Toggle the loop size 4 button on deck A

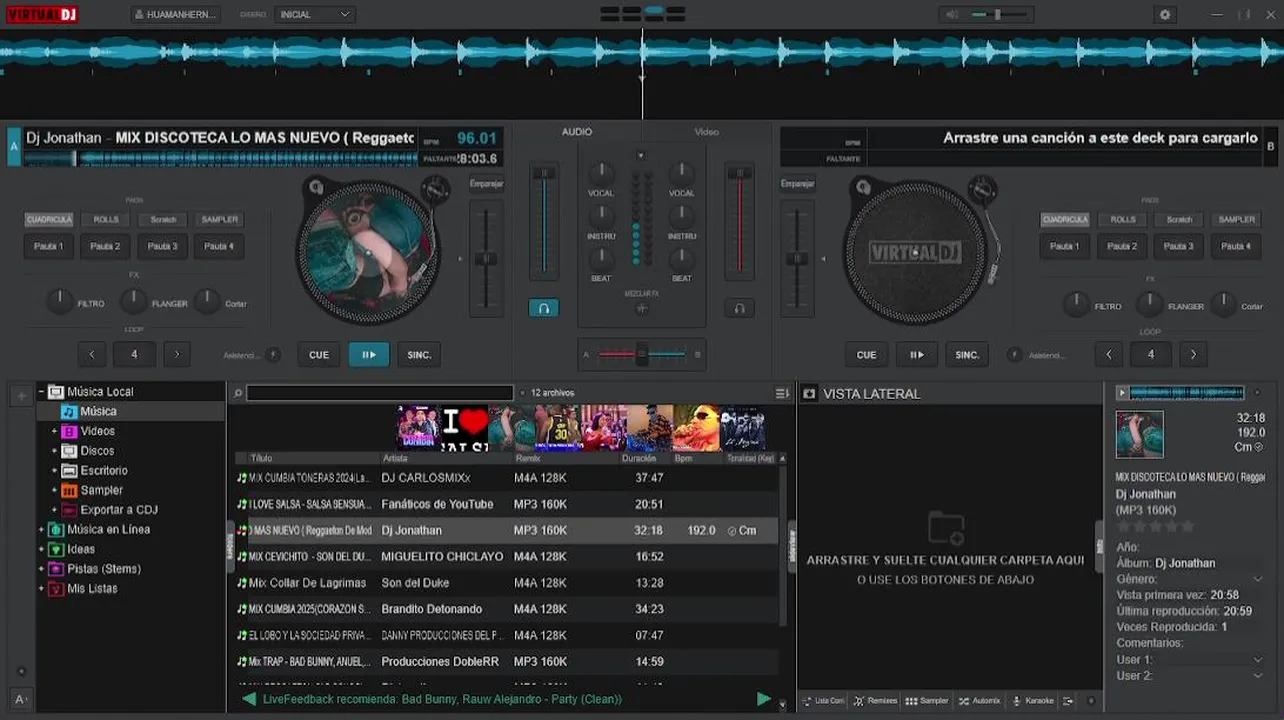[134, 354]
